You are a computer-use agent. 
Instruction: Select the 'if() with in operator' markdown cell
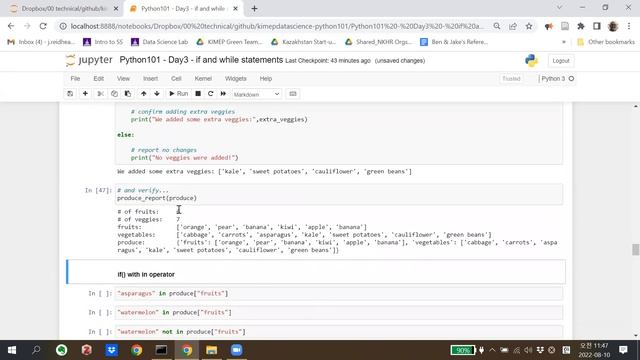[x=316, y=272]
